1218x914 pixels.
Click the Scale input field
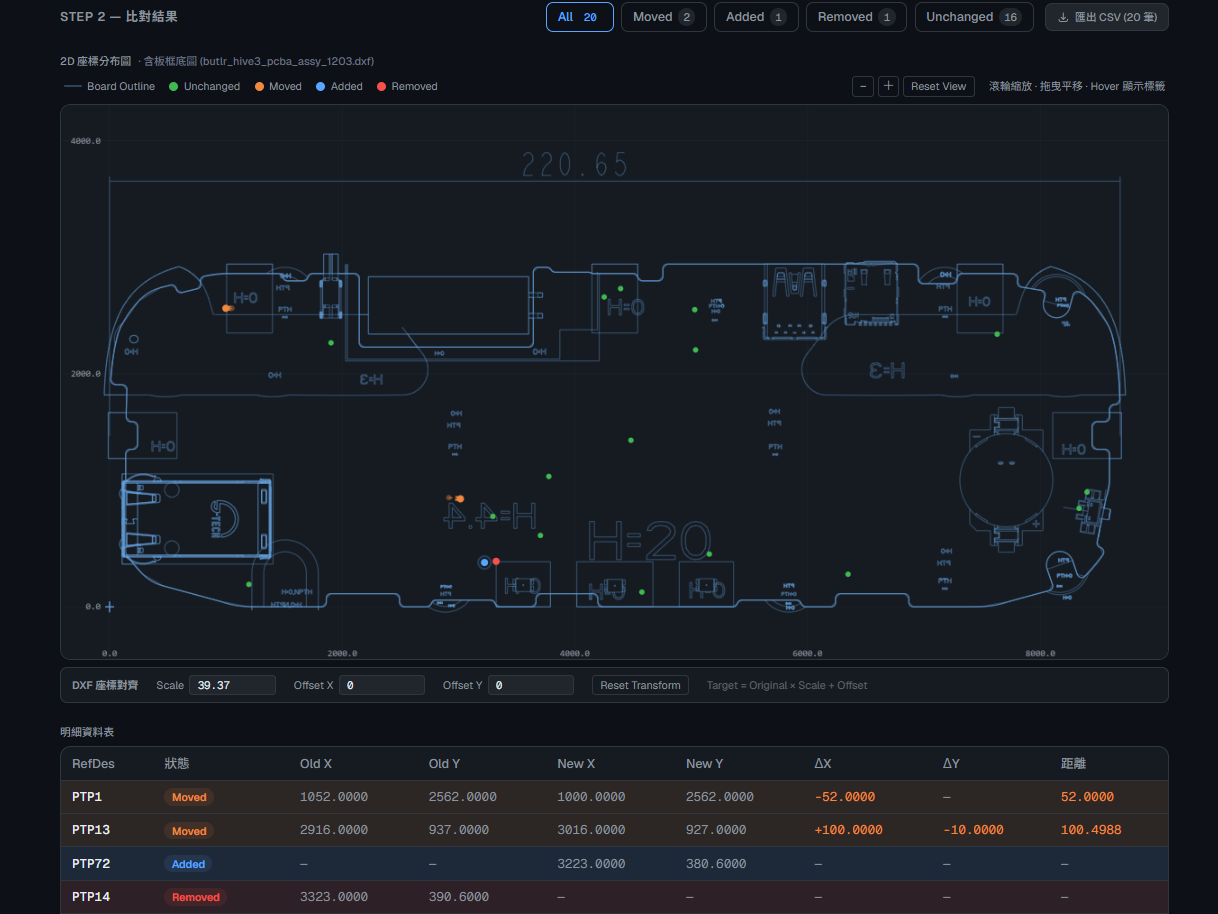[x=232, y=685]
